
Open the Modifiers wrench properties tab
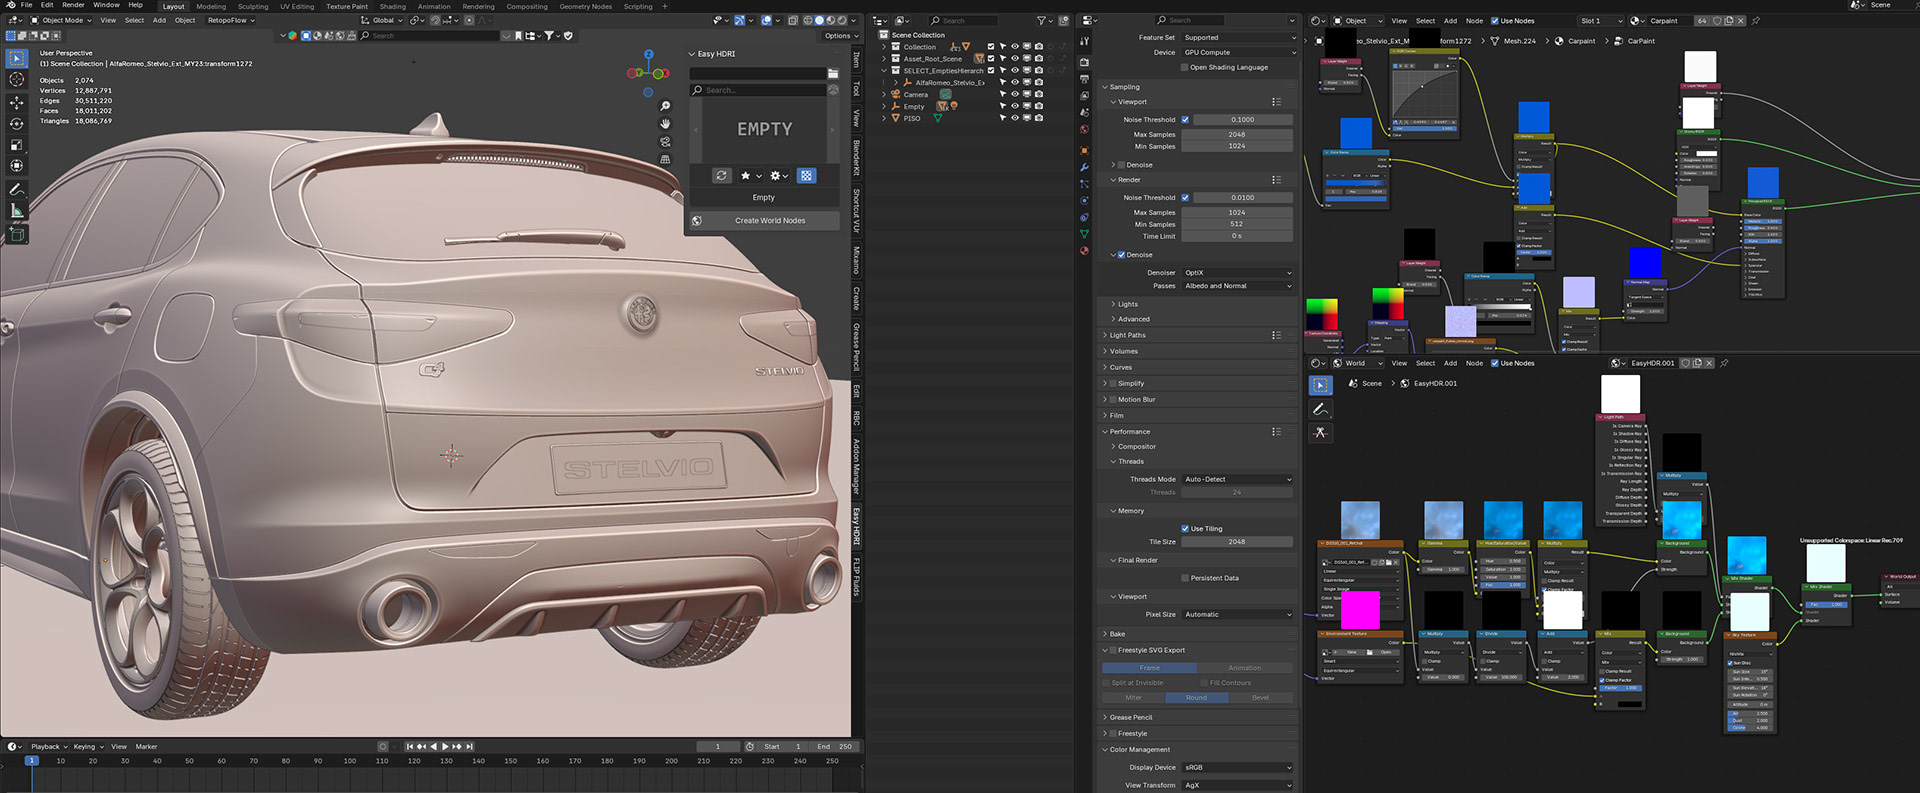1084,167
